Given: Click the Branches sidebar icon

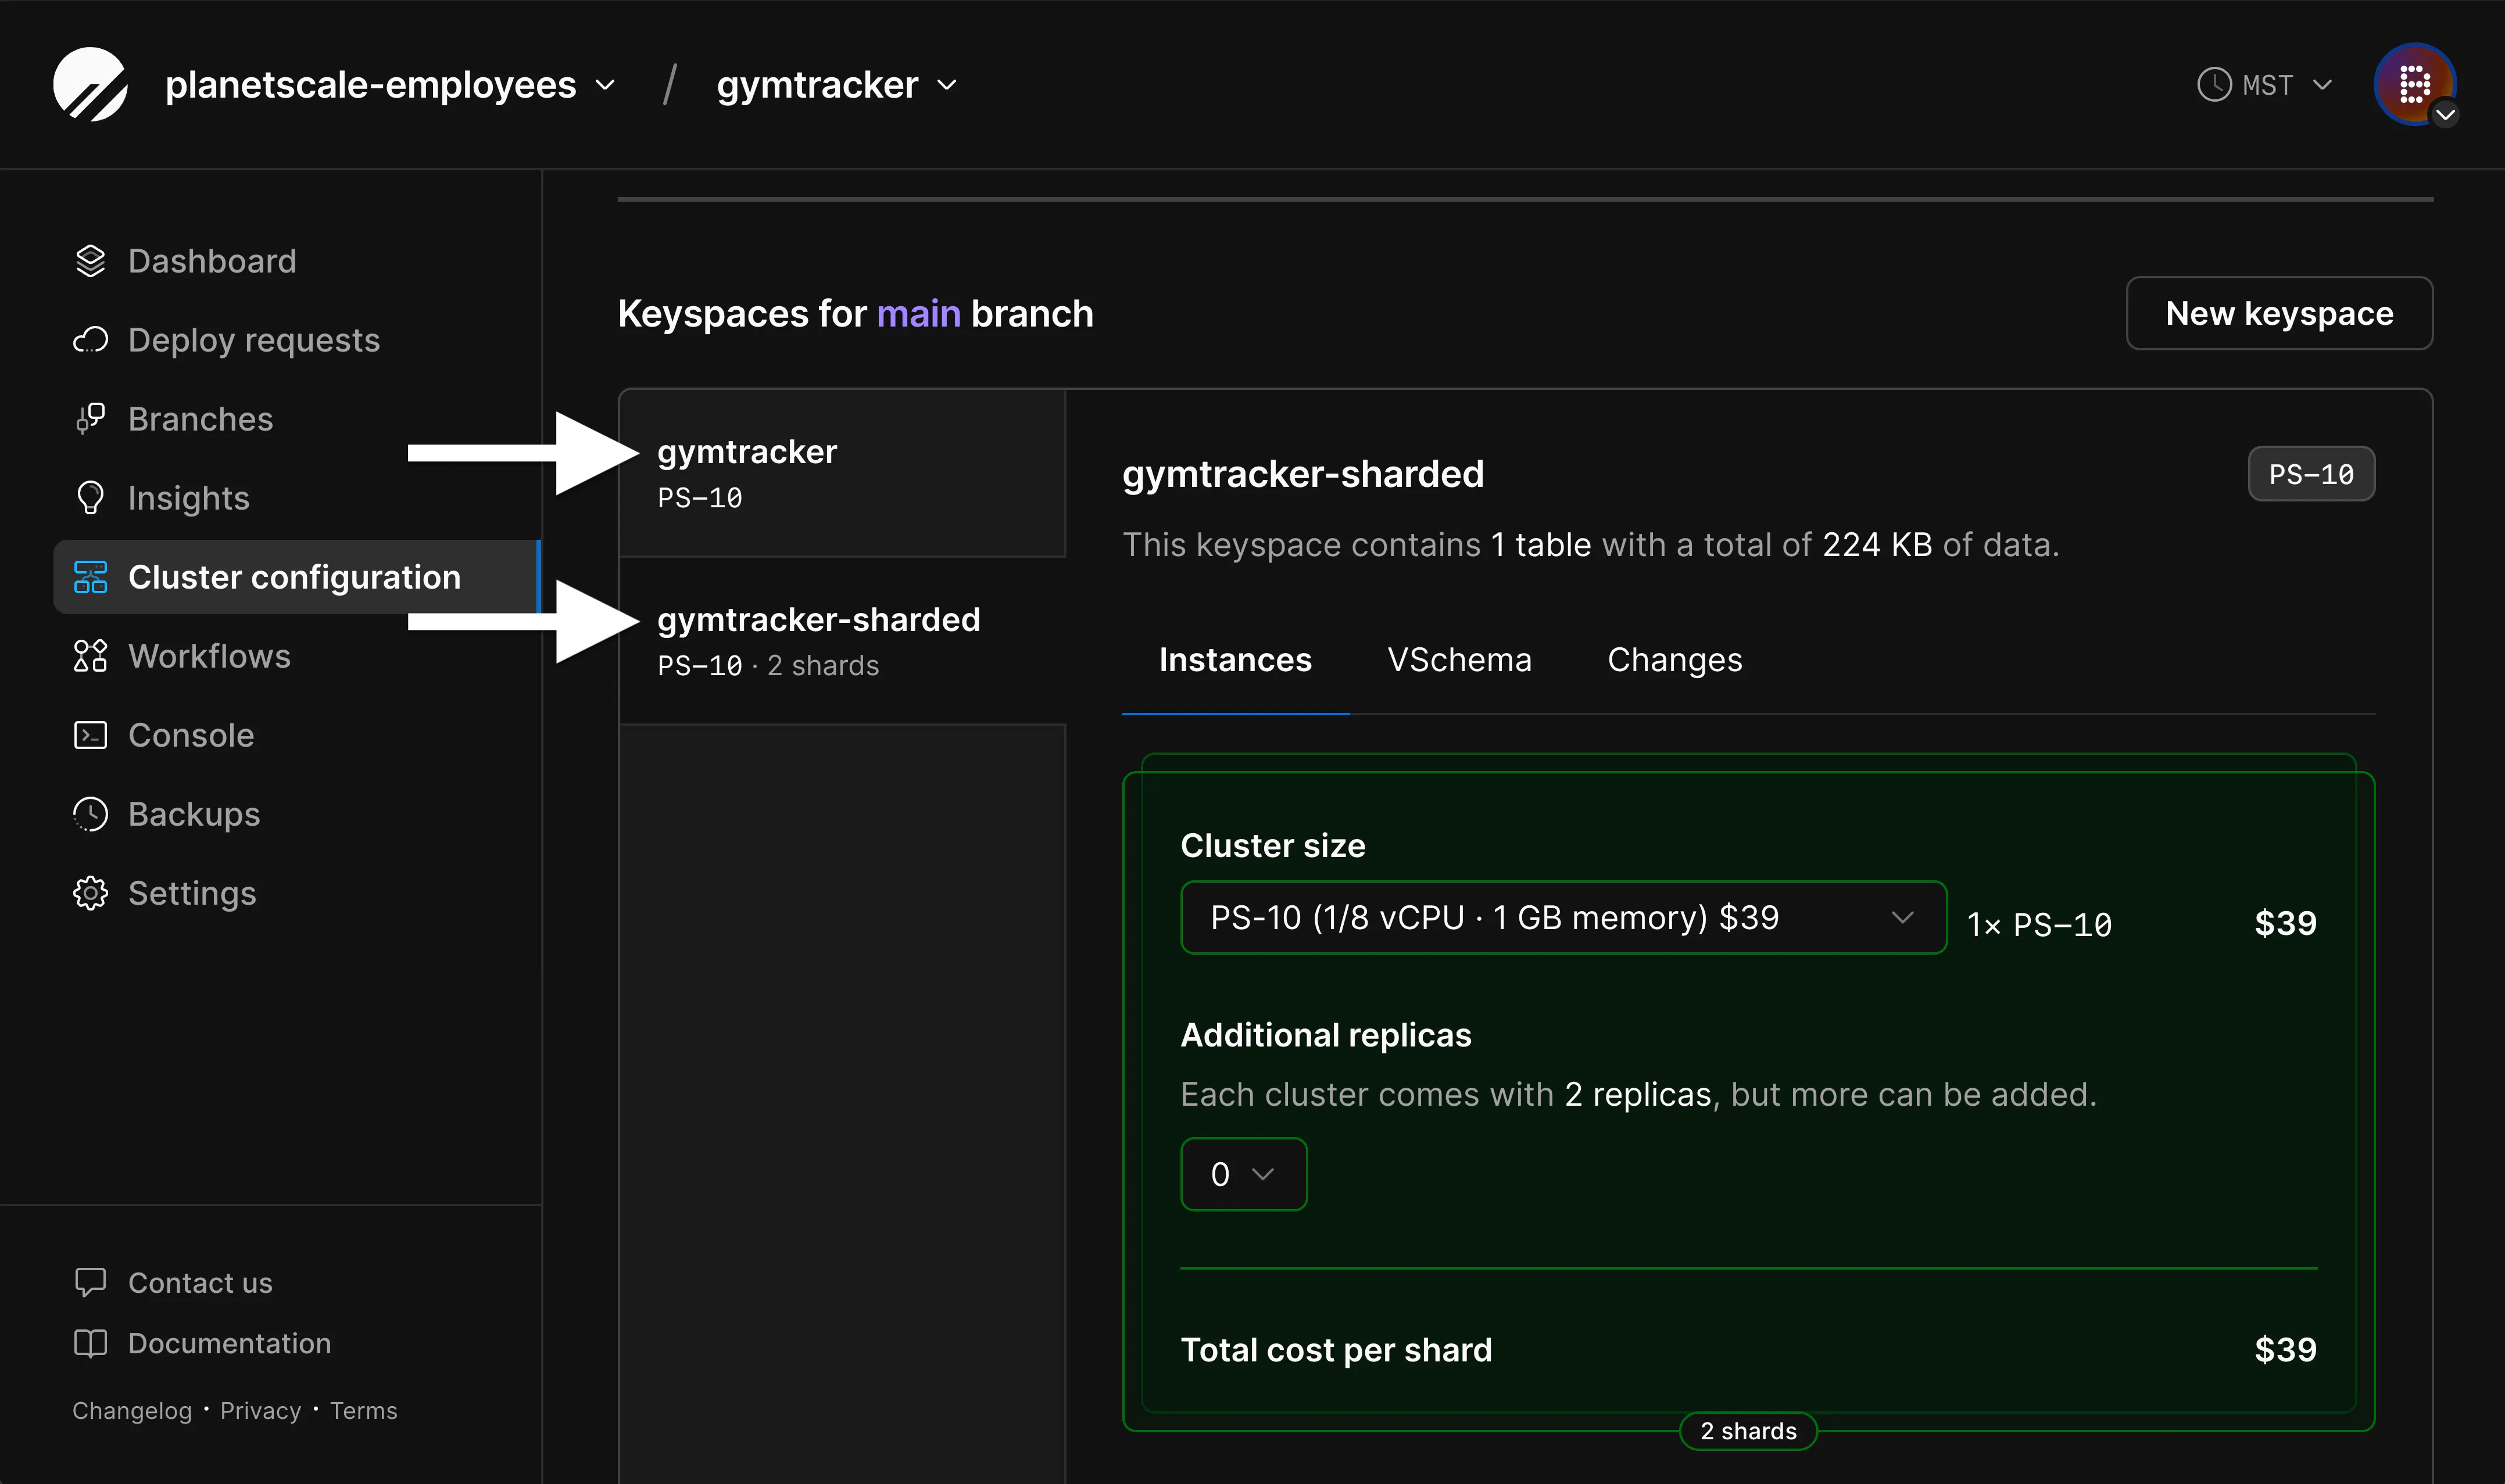Looking at the screenshot, I should click(x=90, y=419).
